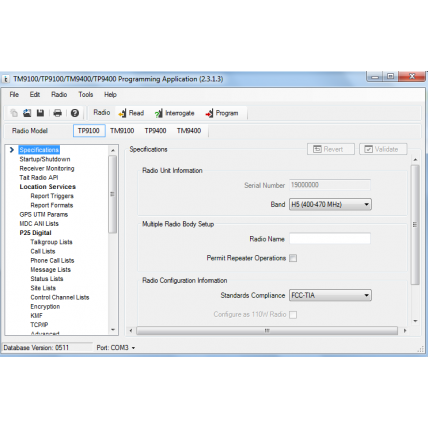Select the TP9400 radio model
This screenshot has width=428, height=428.
(155, 131)
